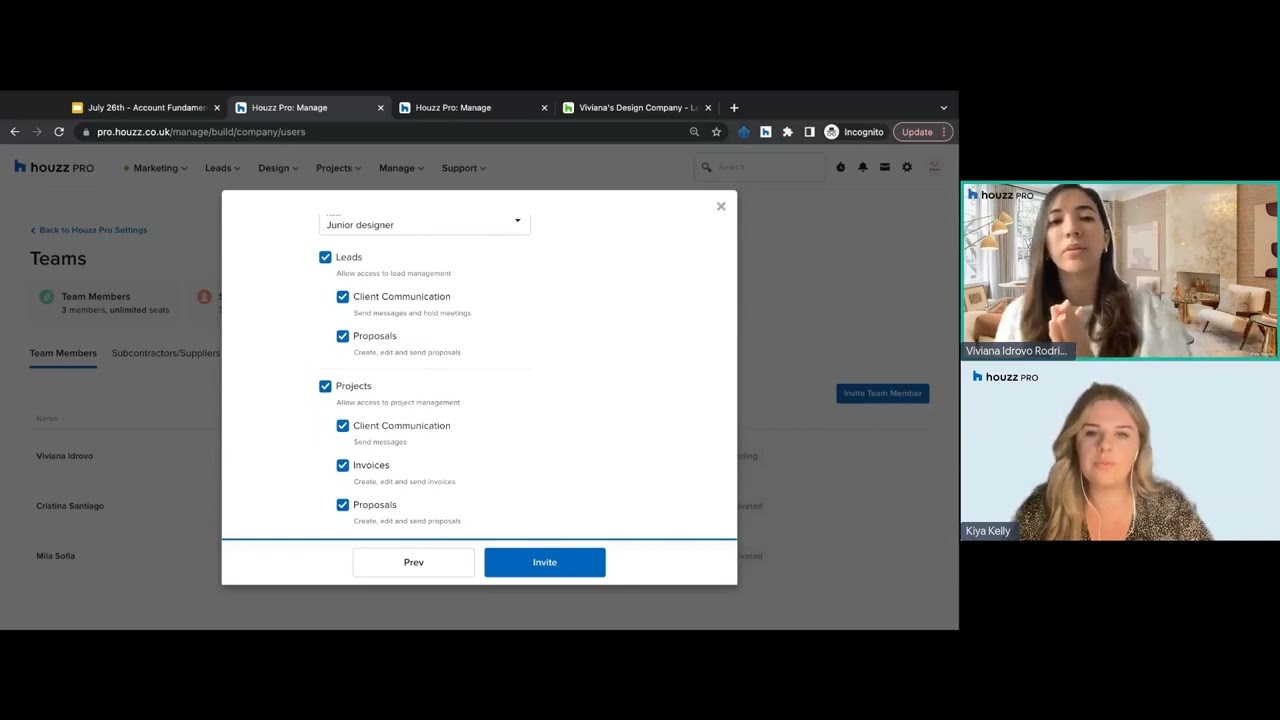Open the Junior designer role dropdown

click(425, 224)
